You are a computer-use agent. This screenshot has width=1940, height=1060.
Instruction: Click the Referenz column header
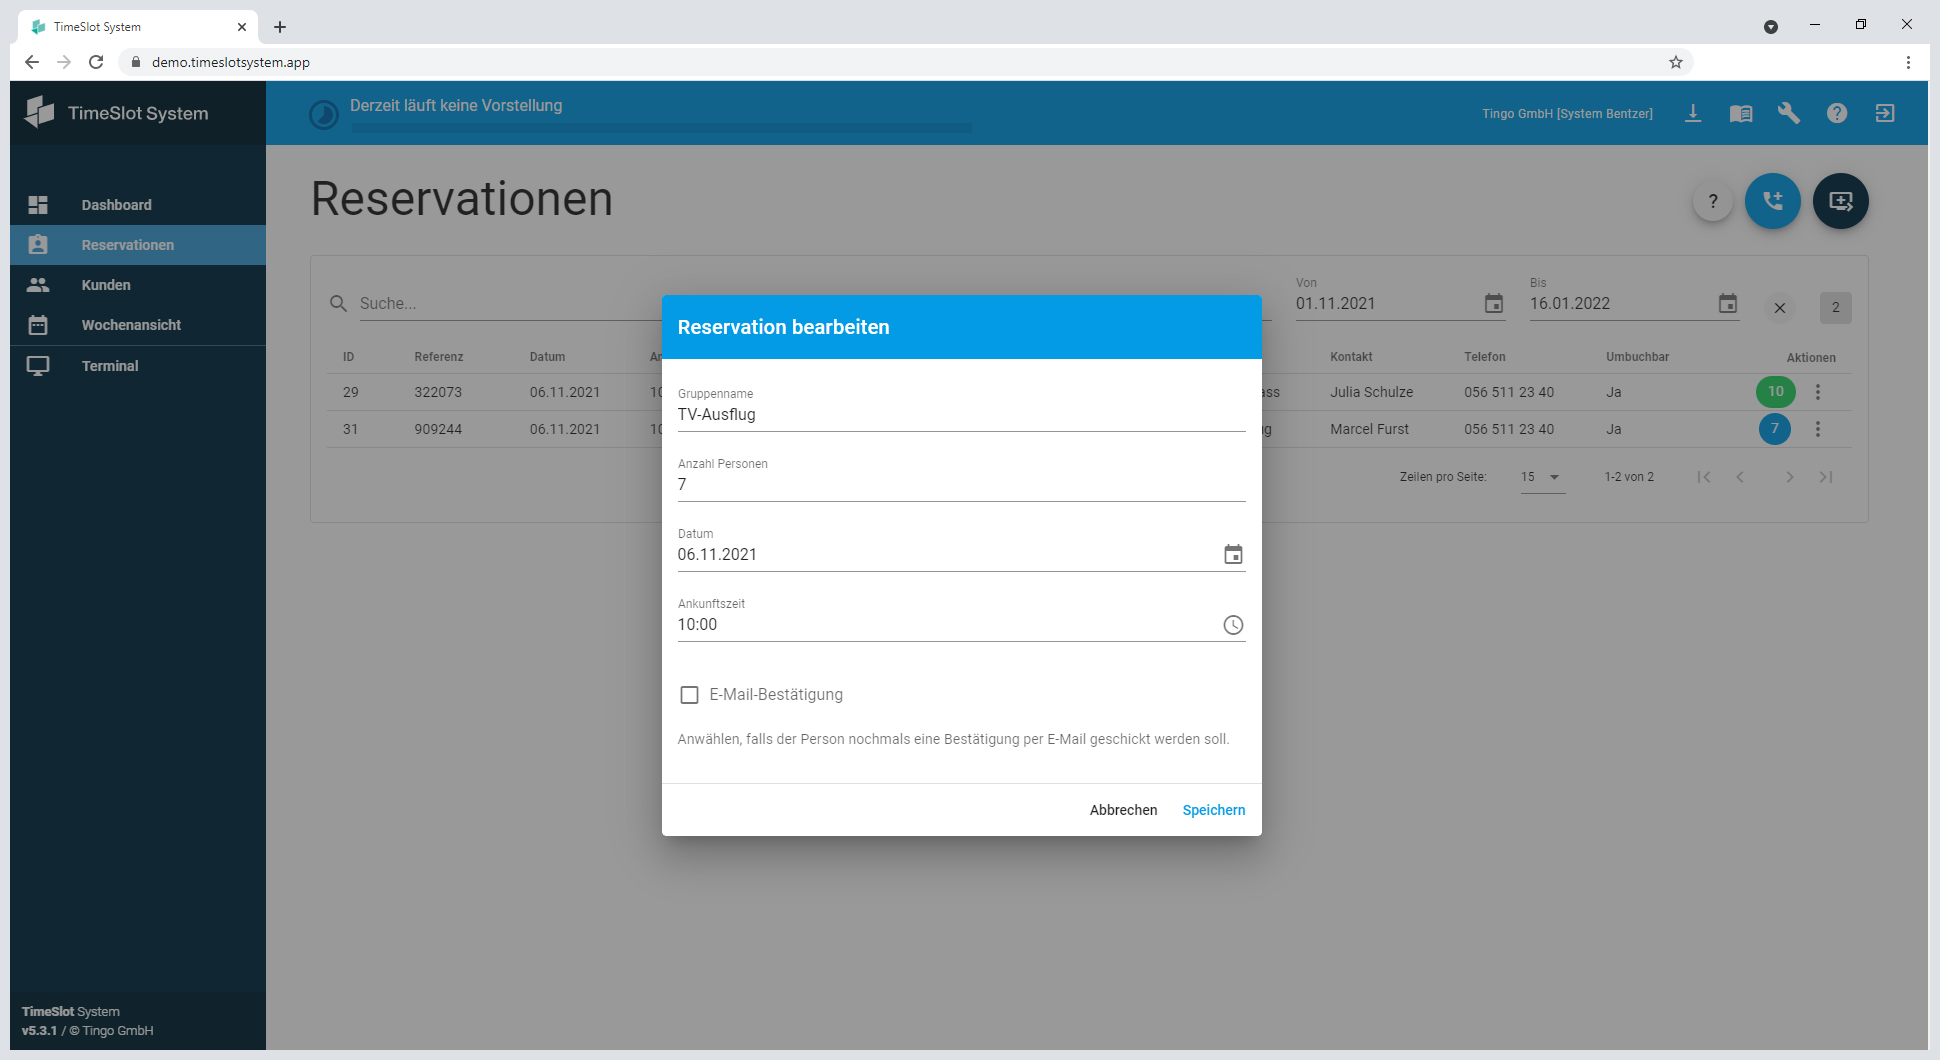439,357
